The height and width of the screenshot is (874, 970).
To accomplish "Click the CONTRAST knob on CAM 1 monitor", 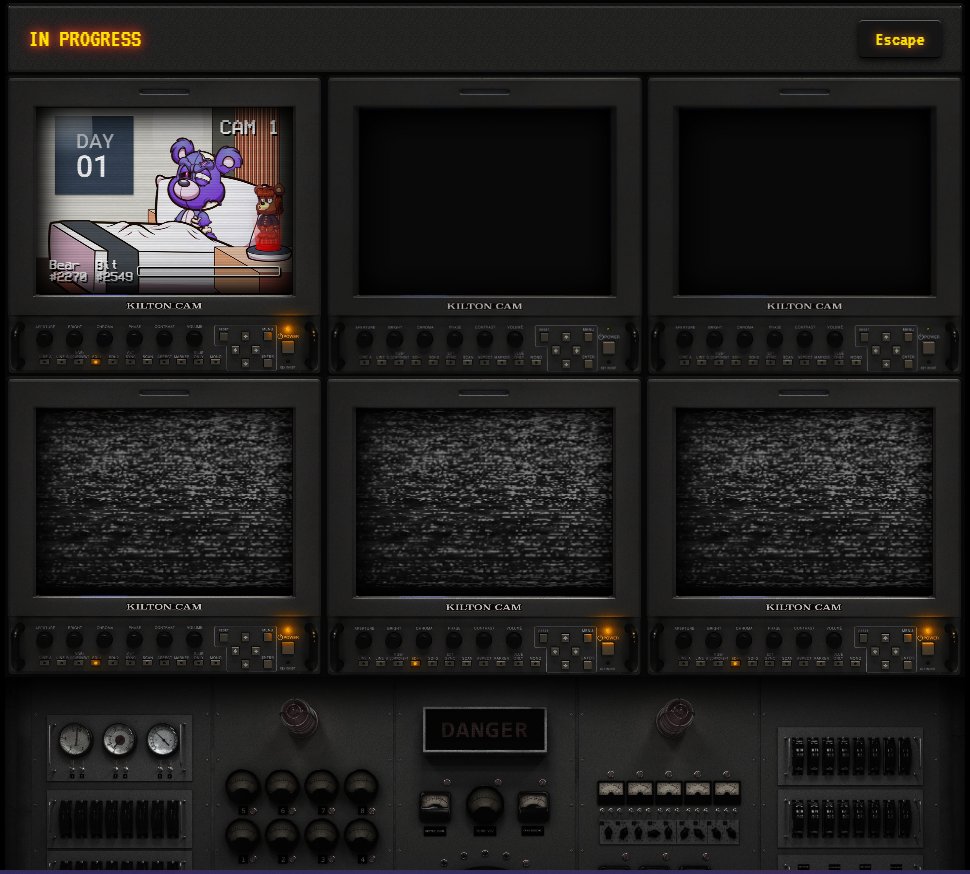I will (165, 338).
